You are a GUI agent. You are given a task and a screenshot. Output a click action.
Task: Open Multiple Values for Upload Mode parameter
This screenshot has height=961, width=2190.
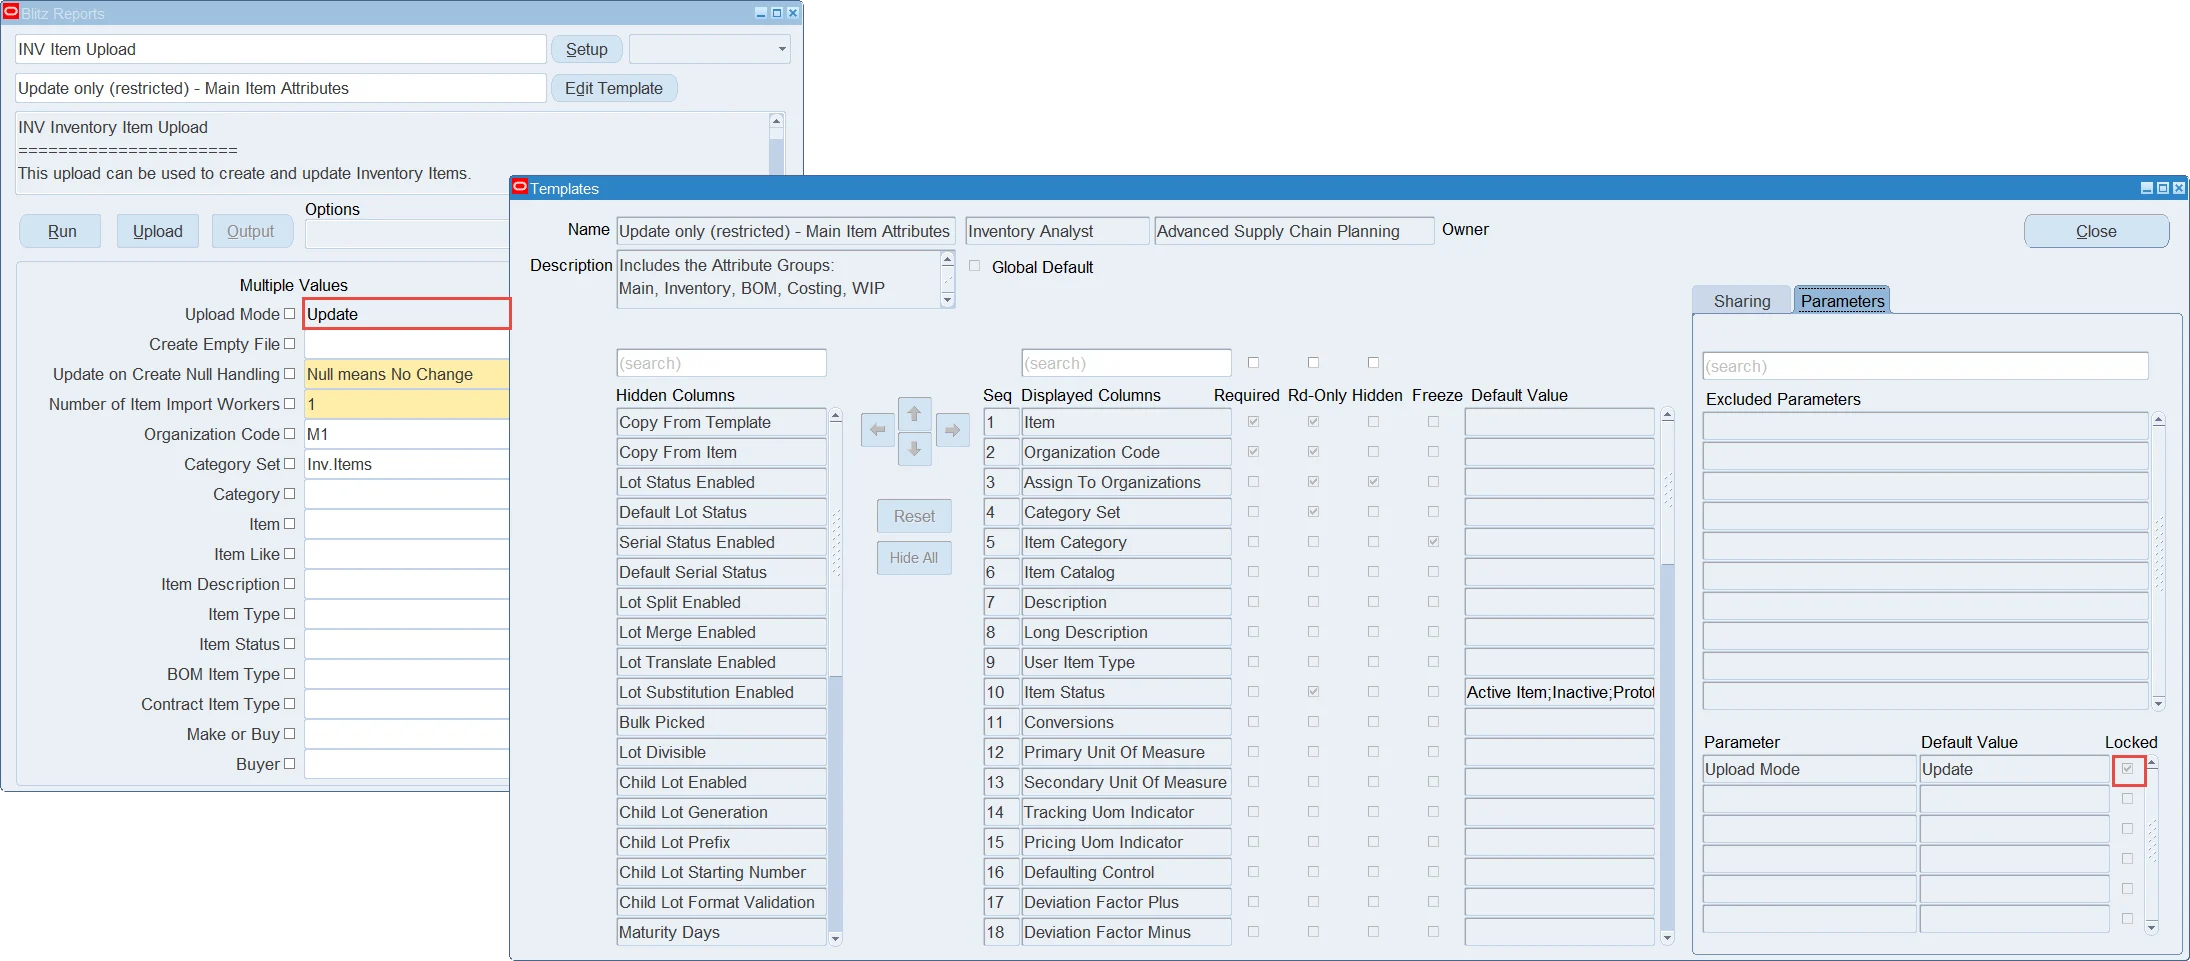(289, 314)
